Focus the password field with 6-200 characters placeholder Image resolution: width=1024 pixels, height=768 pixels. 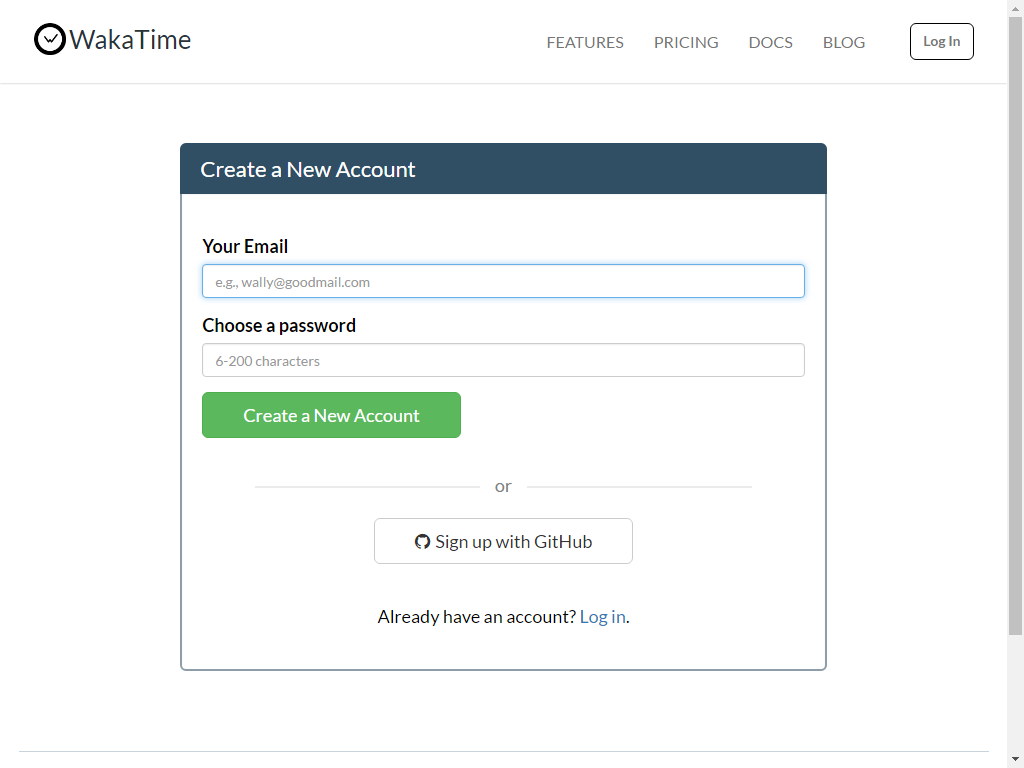pos(503,360)
